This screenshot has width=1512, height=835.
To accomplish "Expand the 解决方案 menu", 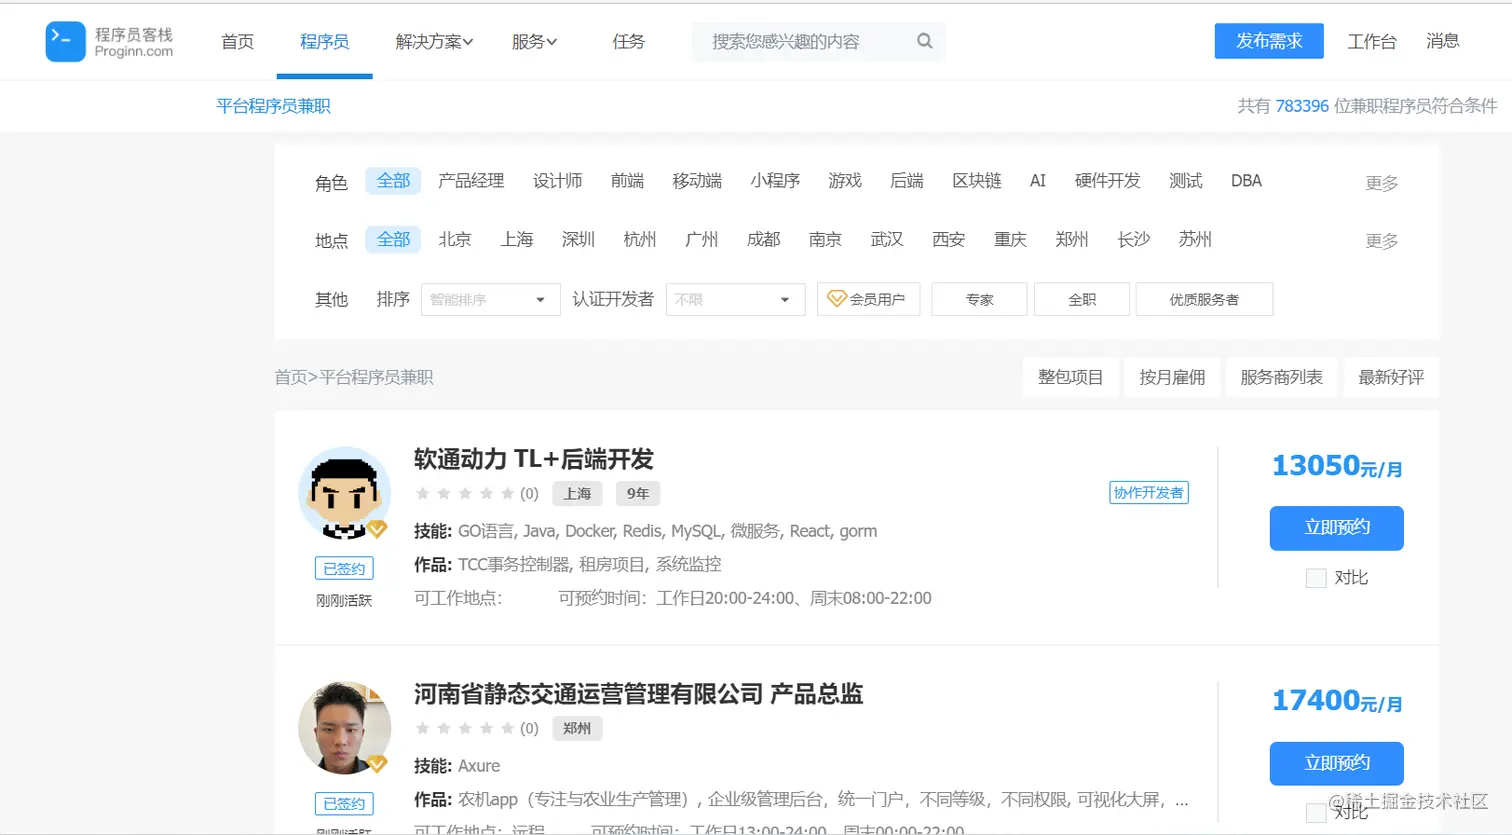I will point(434,41).
